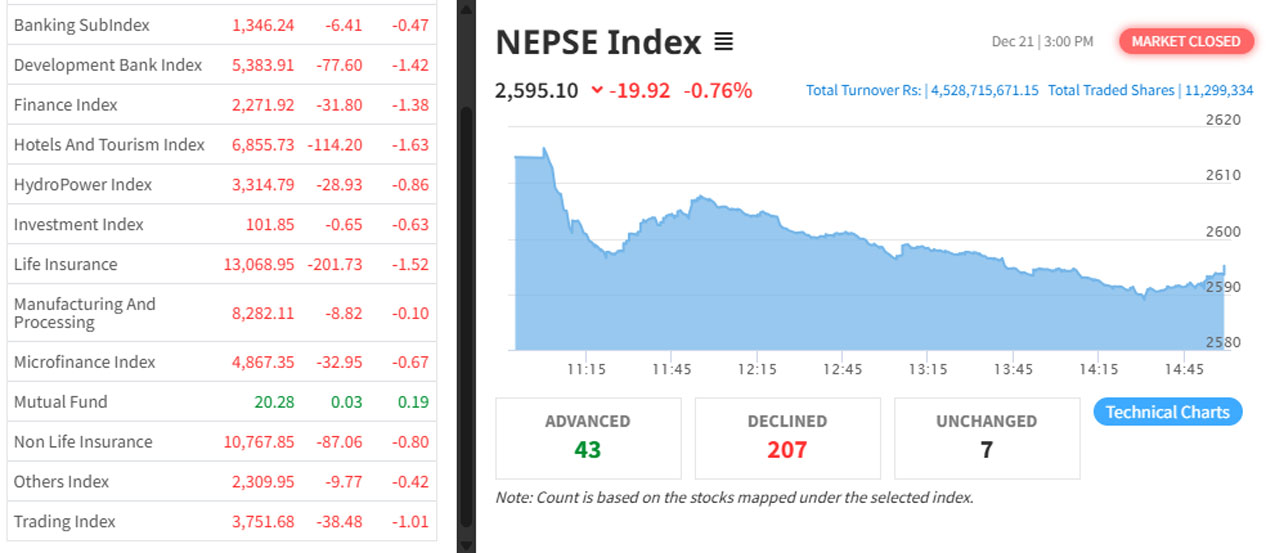The width and height of the screenshot is (1266, 553).
Task: Click the Declined stocks count box
Action: [787, 437]
